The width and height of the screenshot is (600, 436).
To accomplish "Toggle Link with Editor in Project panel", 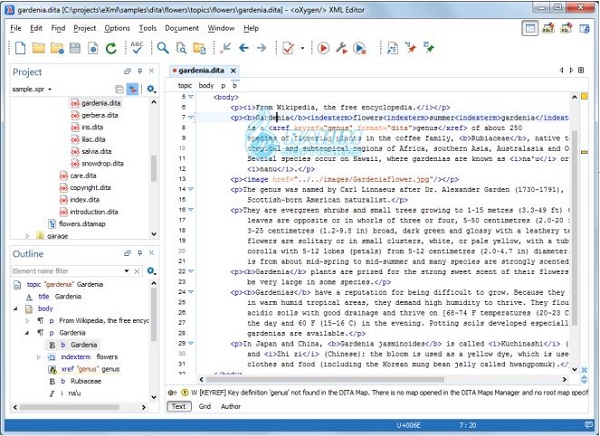I will click(132, 89).
